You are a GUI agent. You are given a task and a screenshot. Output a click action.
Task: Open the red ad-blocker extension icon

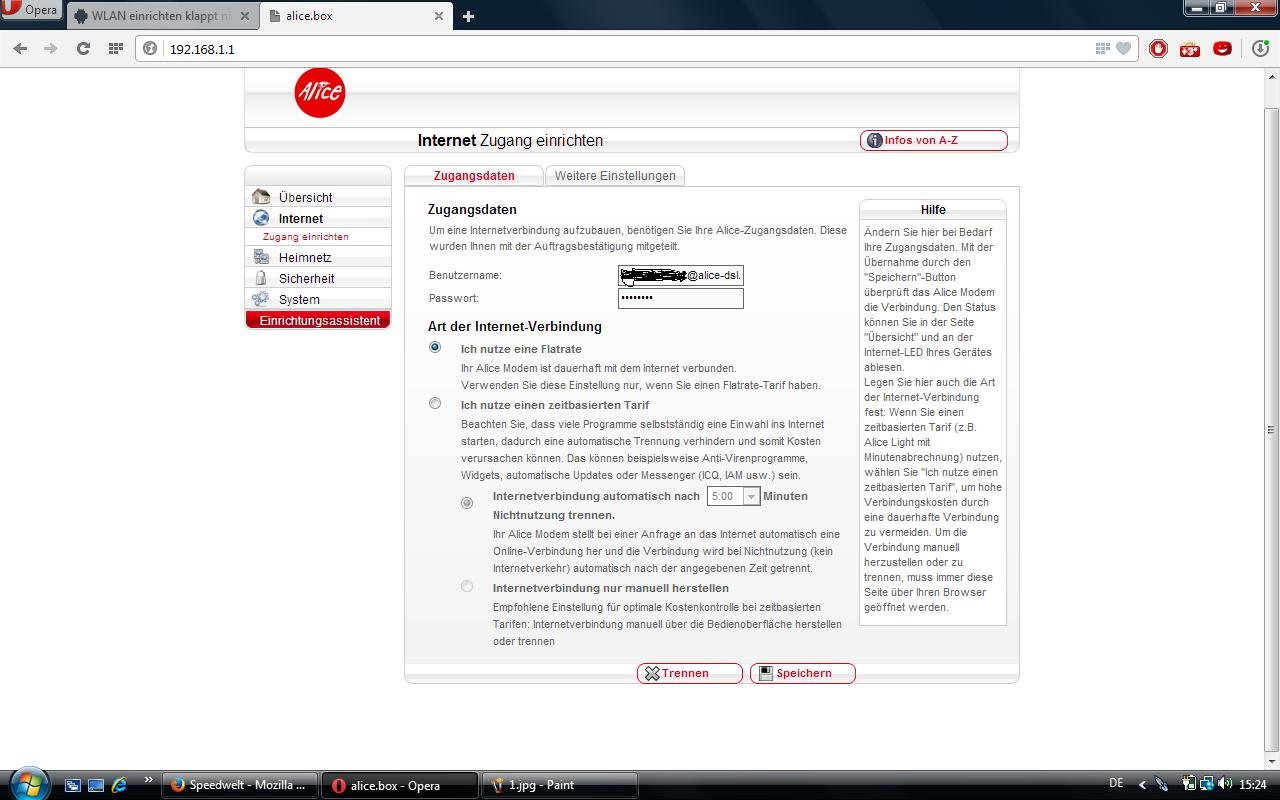[1158, 48]
